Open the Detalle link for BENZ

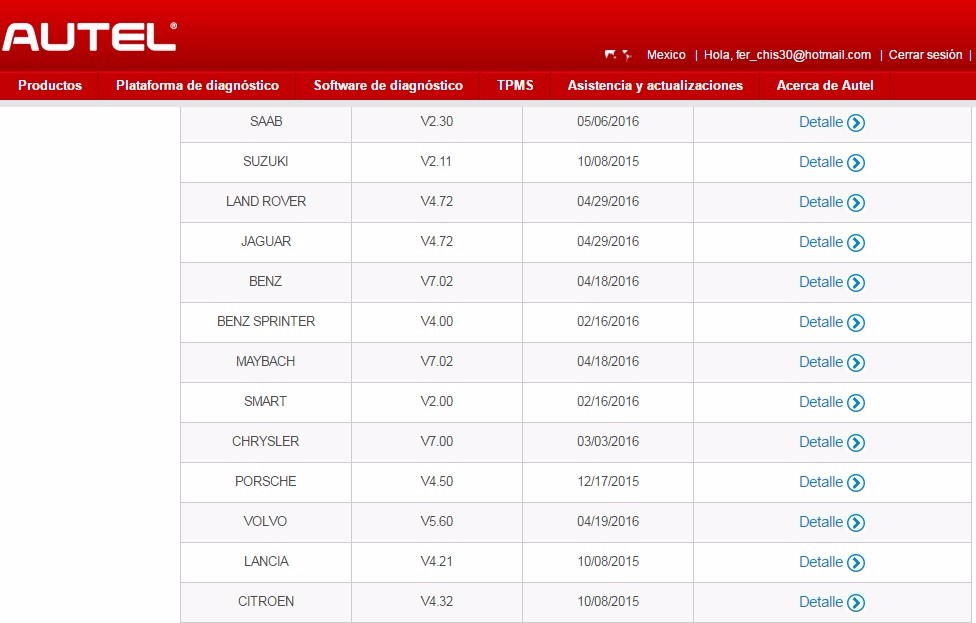(x=821, y=282)
